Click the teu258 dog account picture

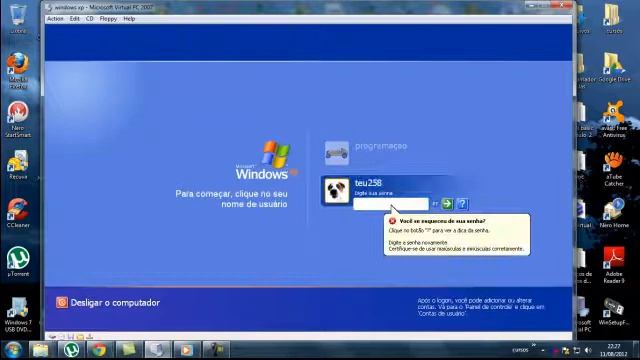(337, 191)
